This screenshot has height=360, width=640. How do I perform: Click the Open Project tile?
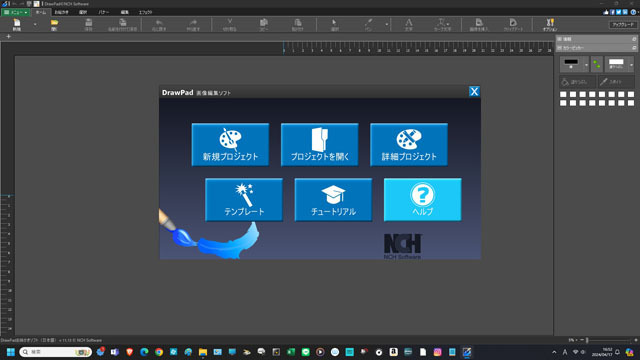point(320,144)
